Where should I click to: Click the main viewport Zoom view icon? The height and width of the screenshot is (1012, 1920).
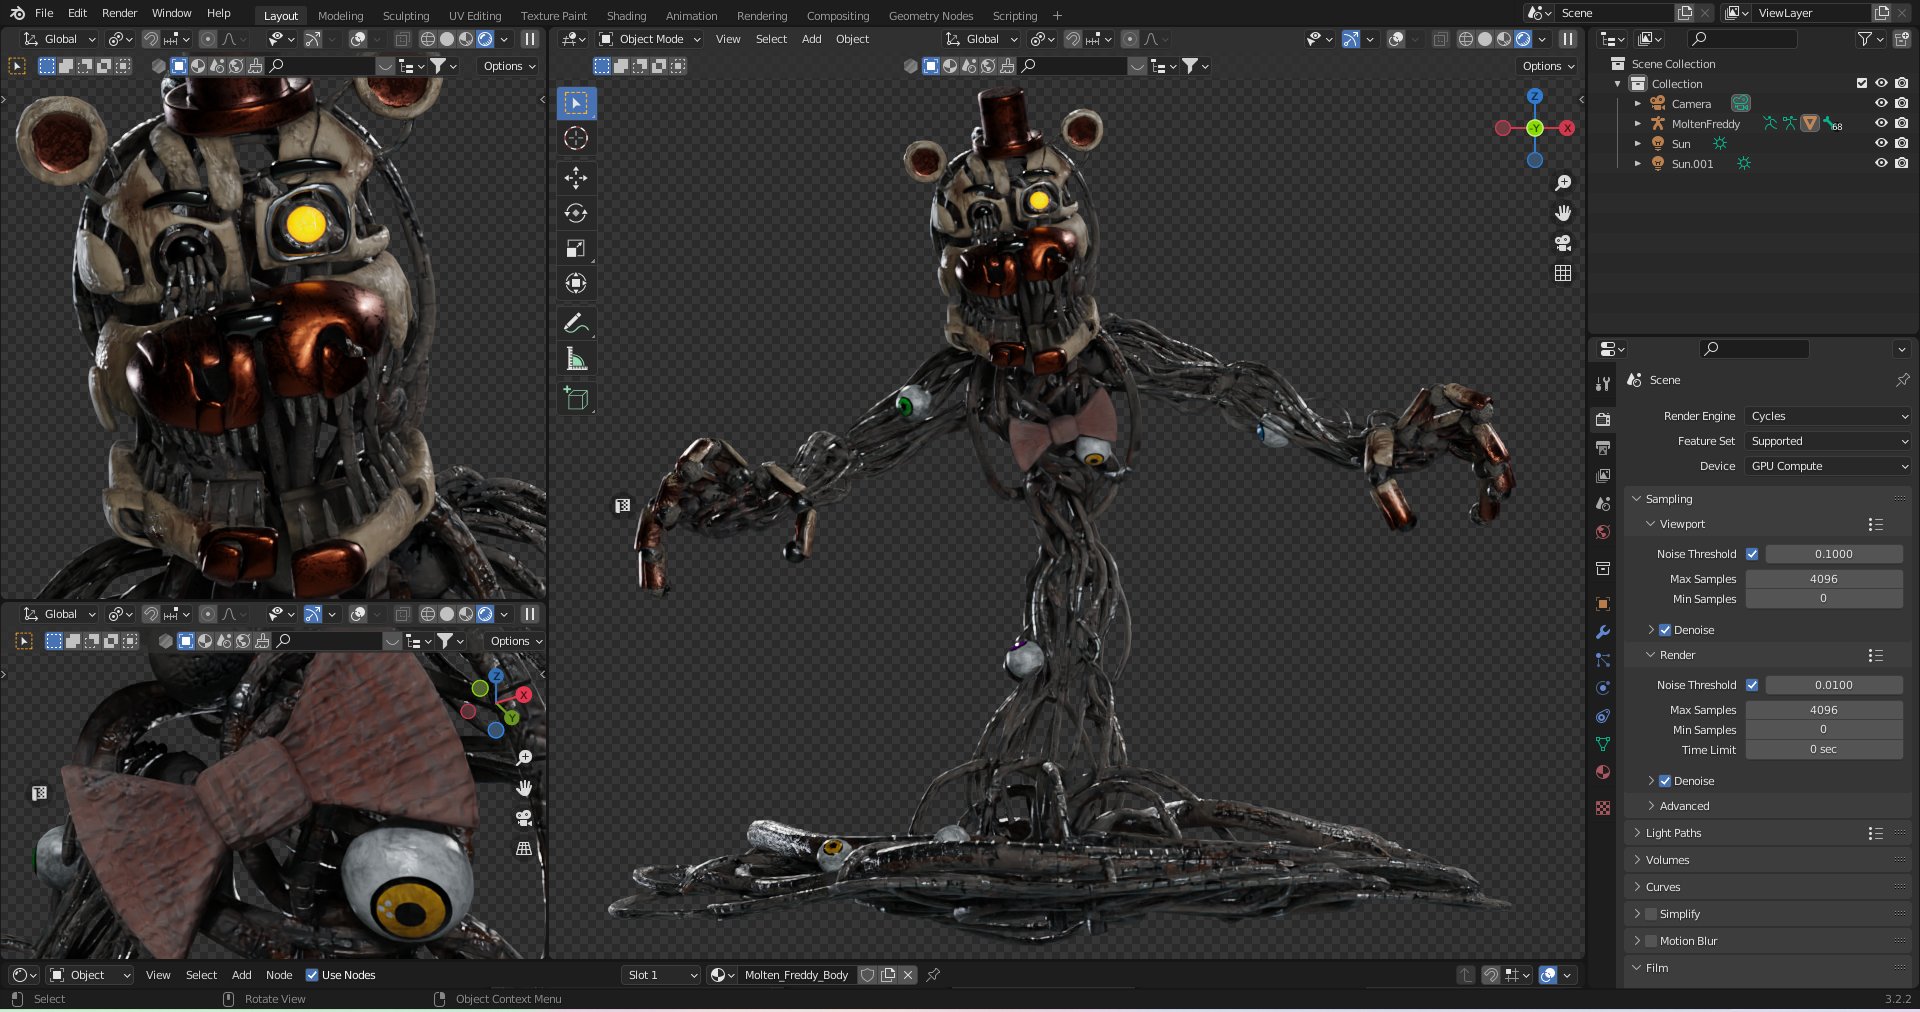pos(1563,183)
